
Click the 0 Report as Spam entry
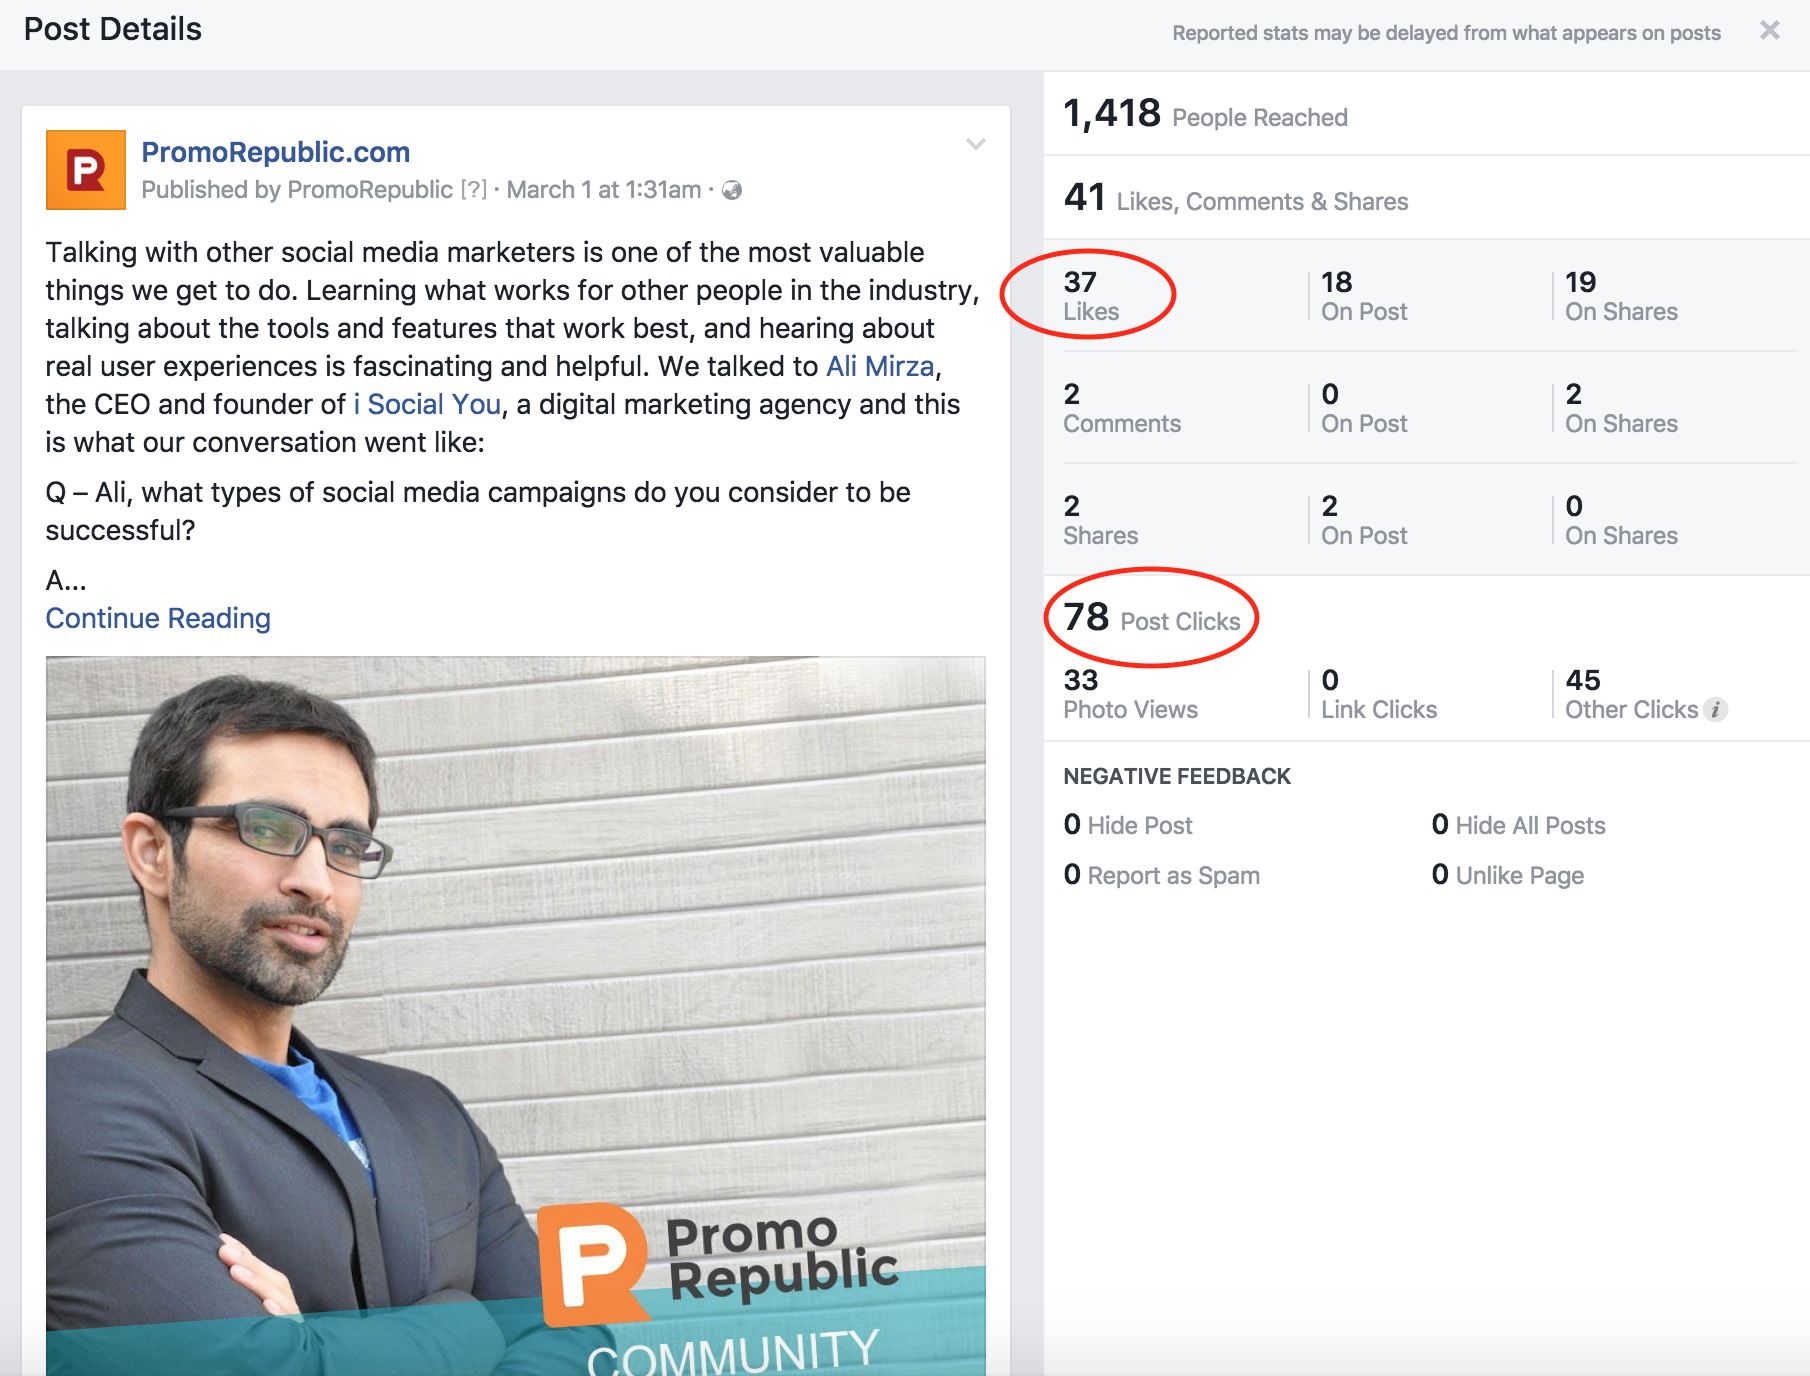(1162, 874)
